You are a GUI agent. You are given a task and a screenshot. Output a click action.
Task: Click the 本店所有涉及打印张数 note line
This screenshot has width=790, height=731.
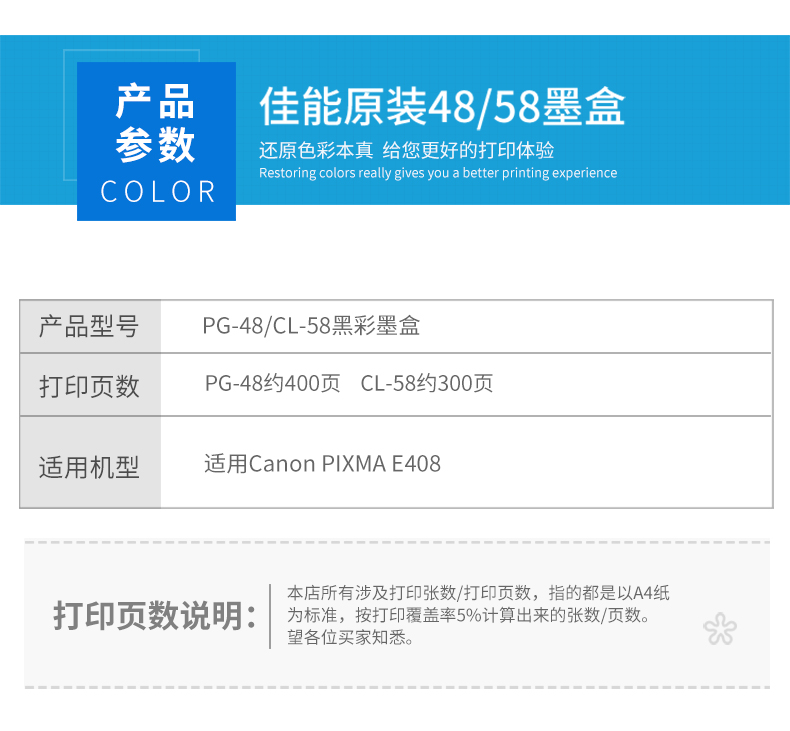coord(478,594)
